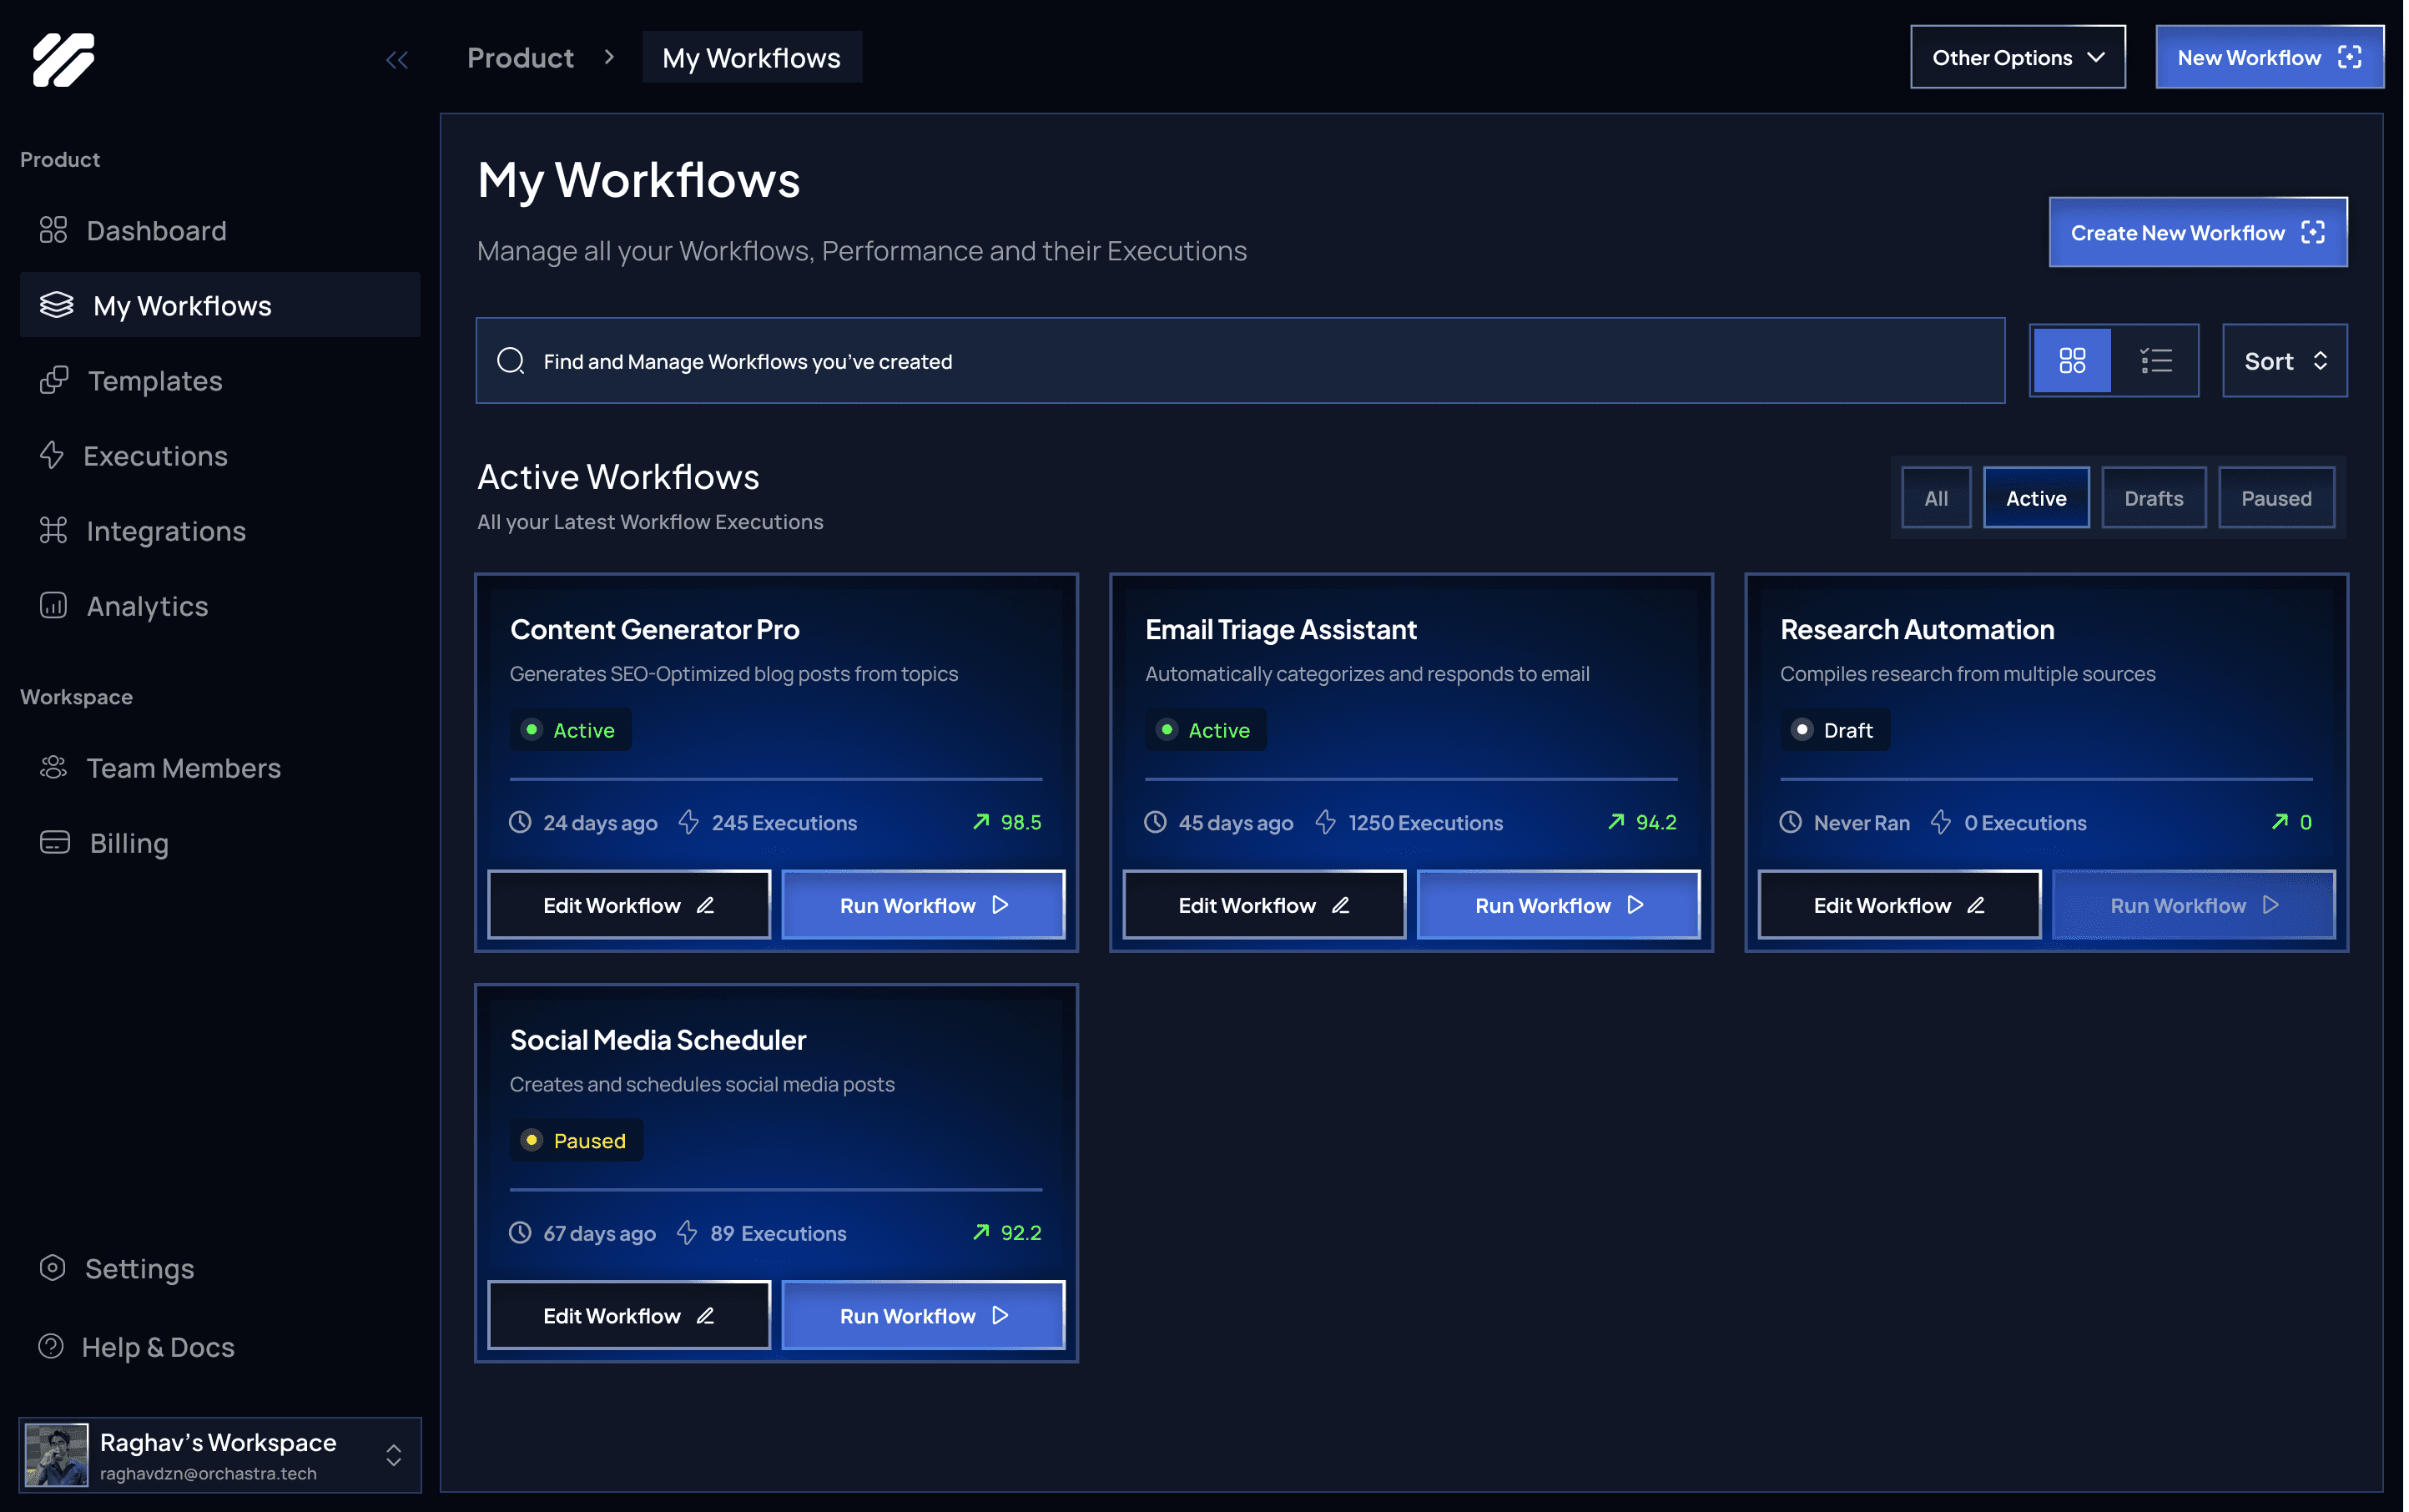This screenshot has width=2409, height=1512.
Task: Click Create New Workflow button
Action: tap(2197, 233)
